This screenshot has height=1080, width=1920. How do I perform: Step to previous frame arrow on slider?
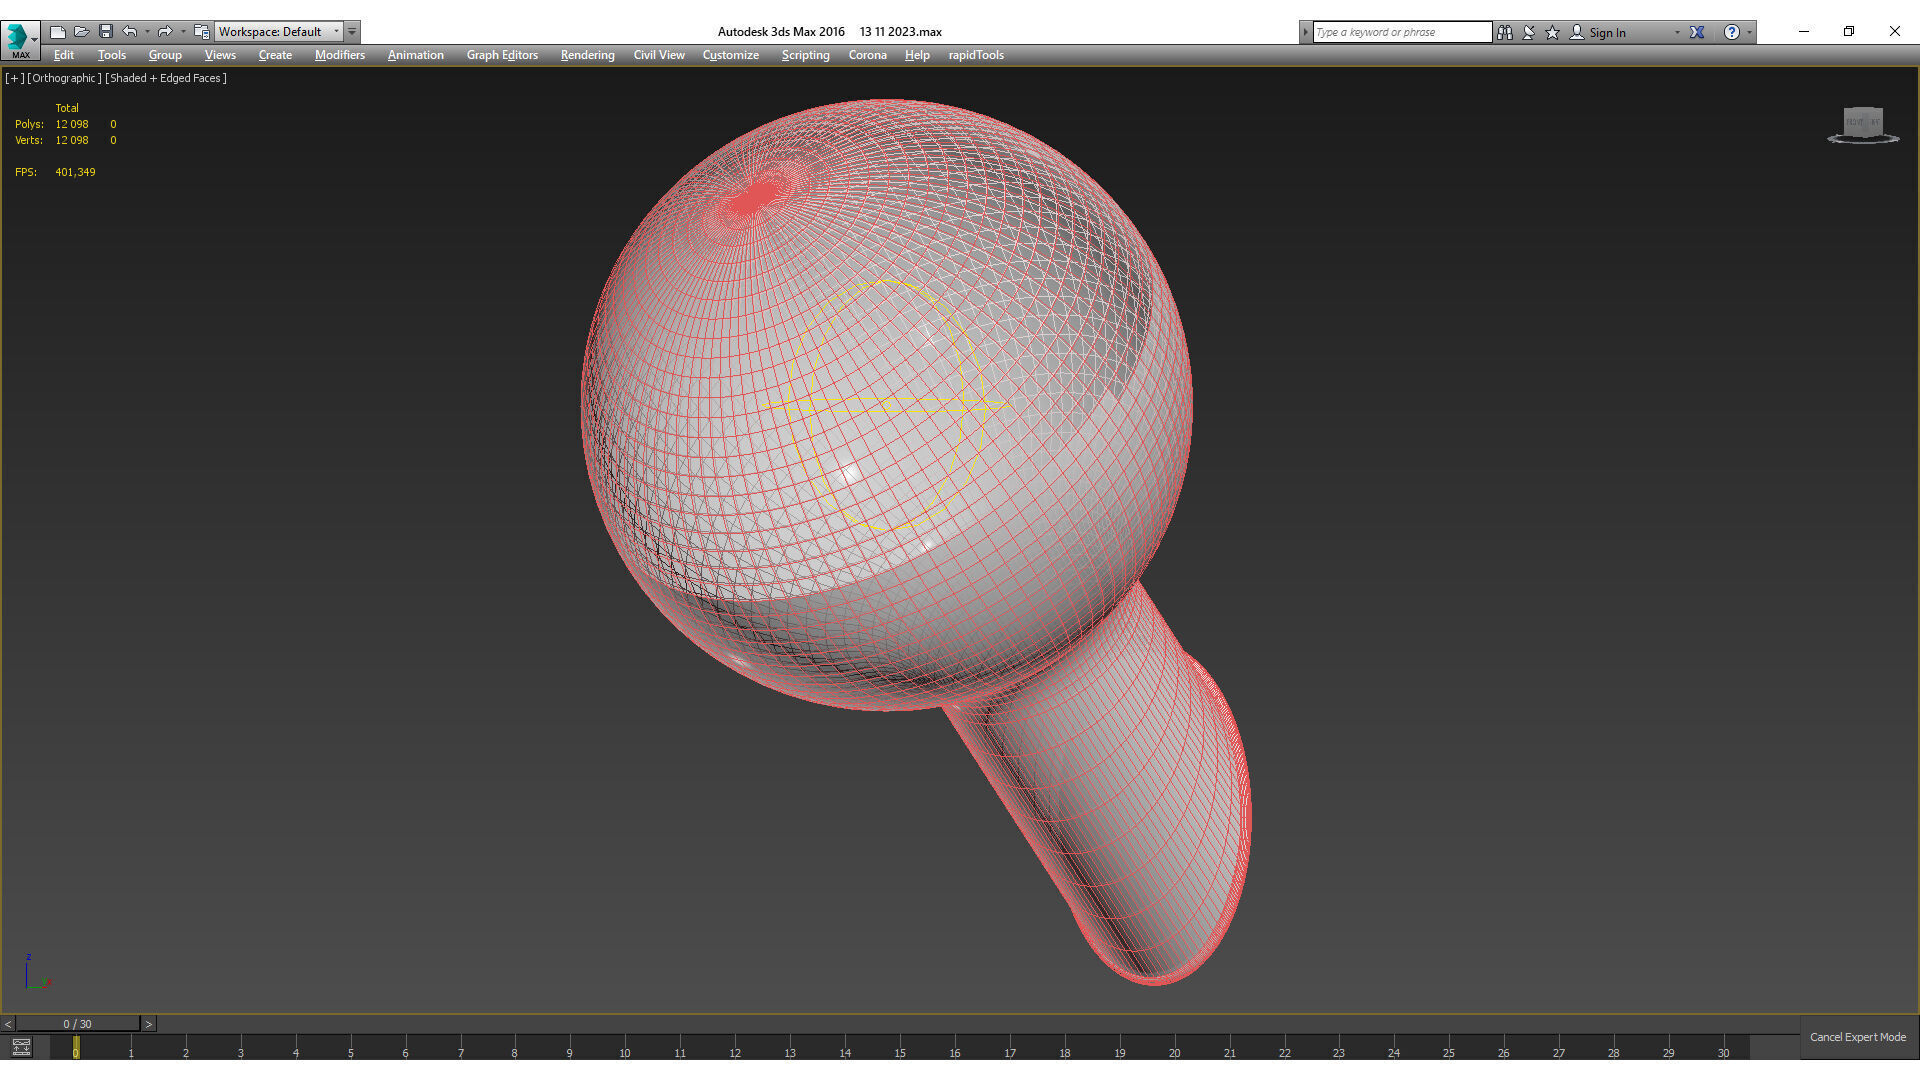[8, 1024]
